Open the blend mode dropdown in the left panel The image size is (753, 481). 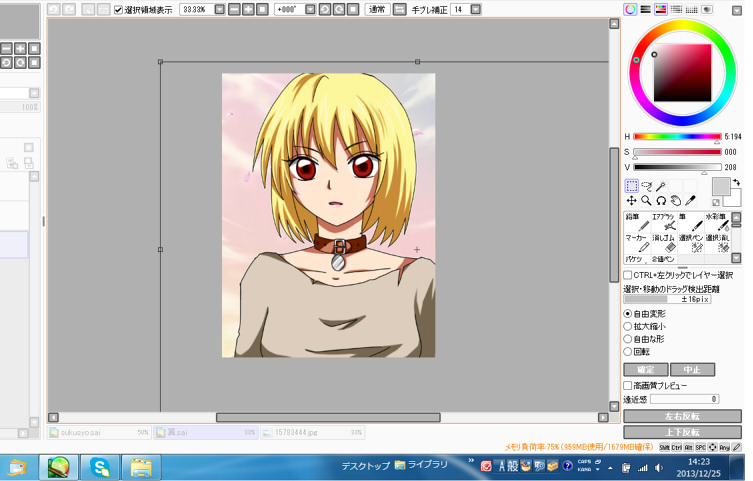point(34,93)
